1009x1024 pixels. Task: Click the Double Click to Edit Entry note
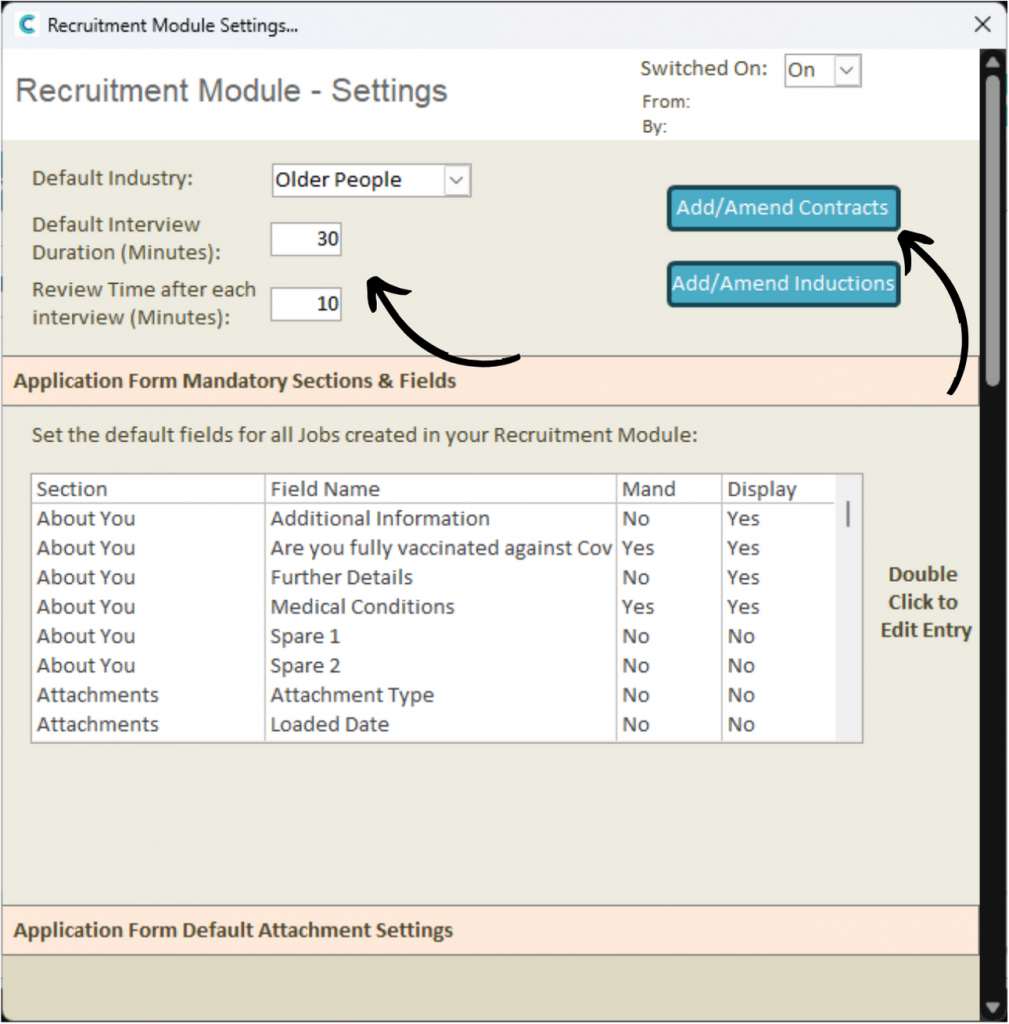925,602
